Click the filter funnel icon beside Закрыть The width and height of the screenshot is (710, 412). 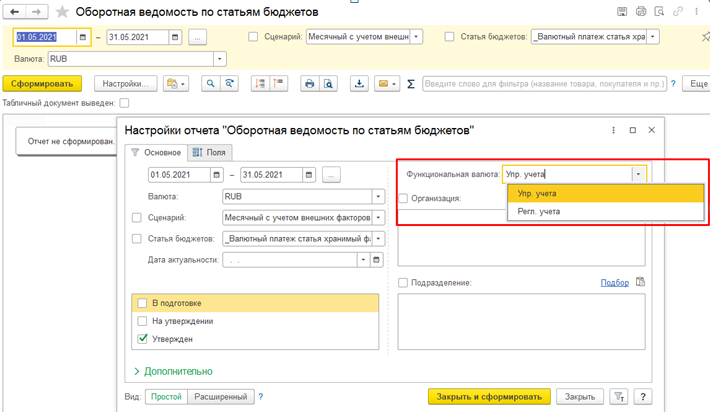[x=620, y=397]
